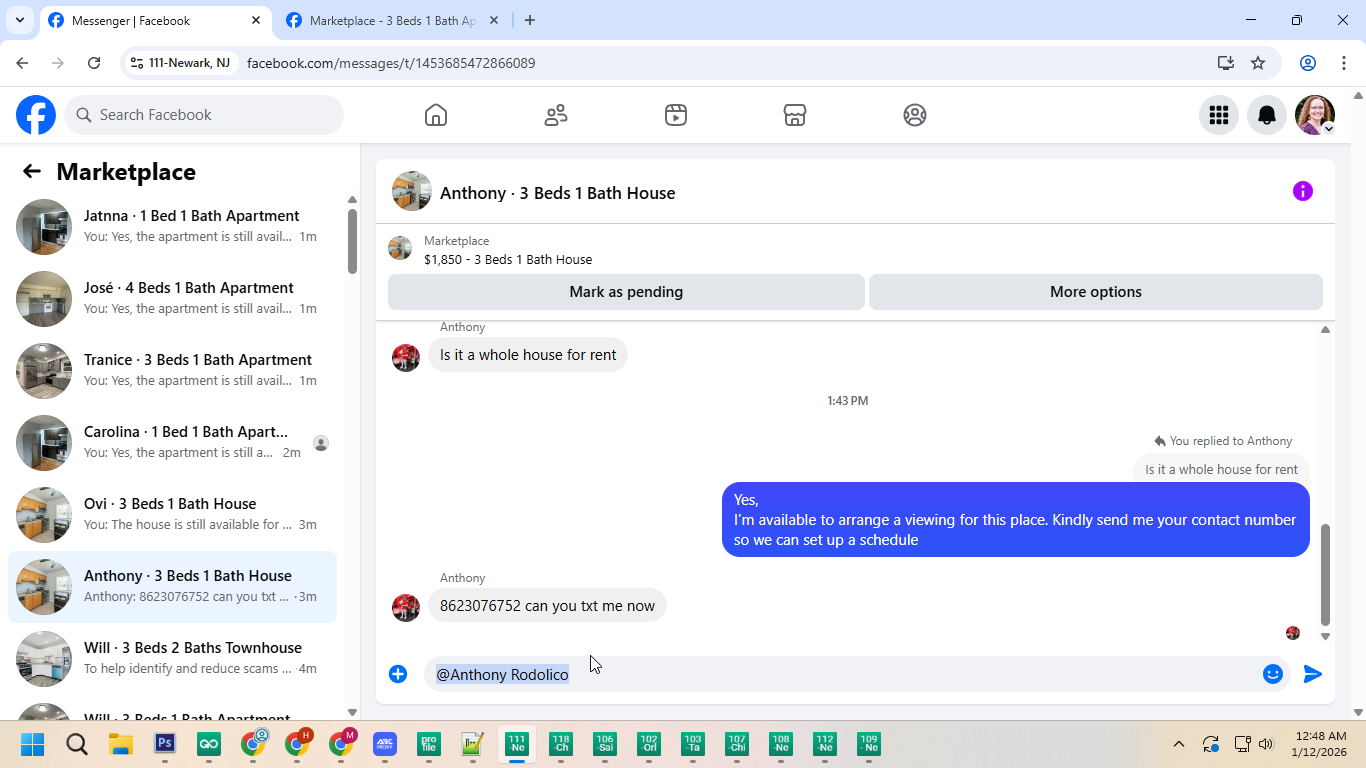Image resolution: width=1366 pixels, height=768 pixels.
Task: Close the Marketplace browser tab
Action: pos(494,20)
